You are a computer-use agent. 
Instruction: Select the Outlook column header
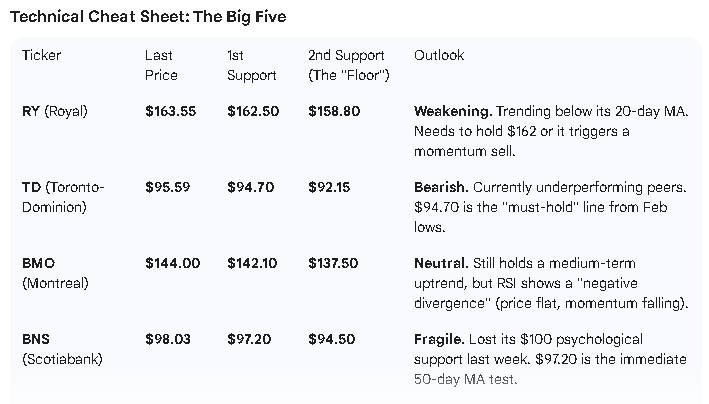[x=439, y=56]
